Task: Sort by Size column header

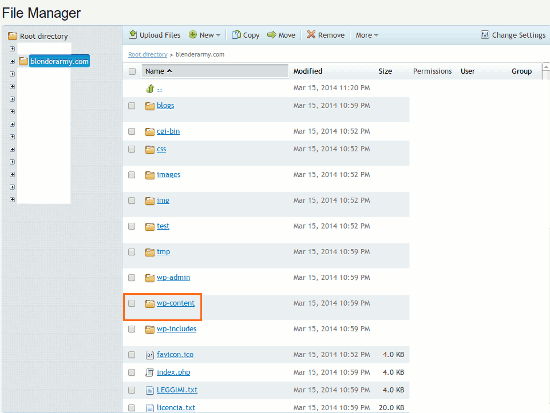Action: (x=385, y=71)
